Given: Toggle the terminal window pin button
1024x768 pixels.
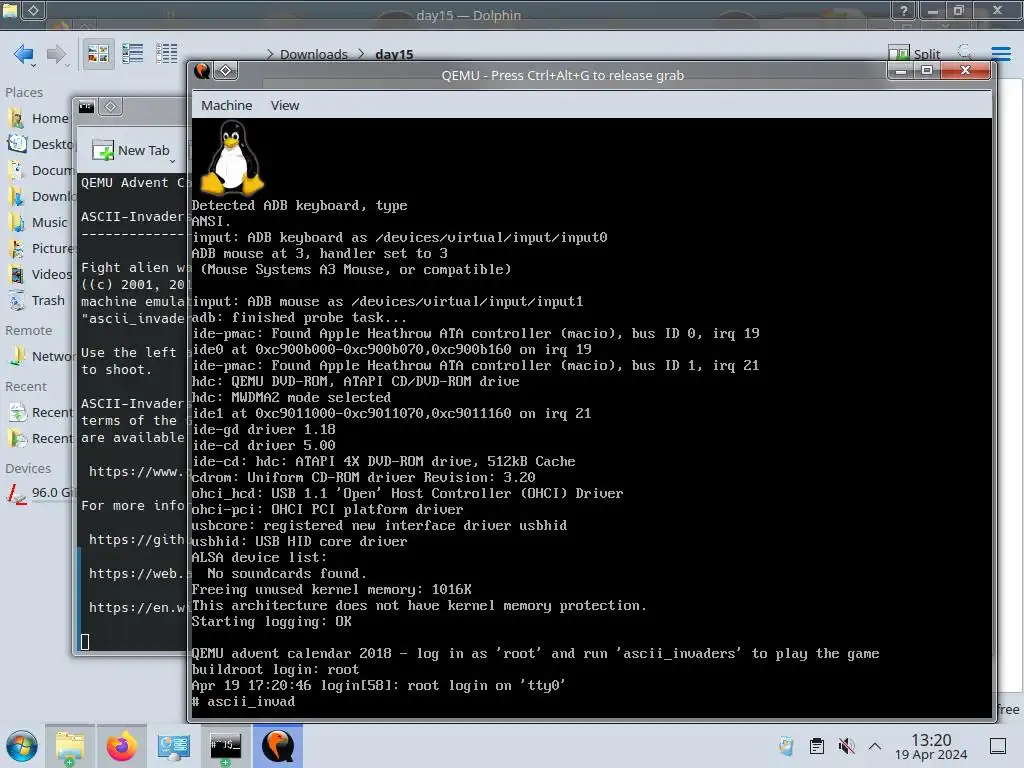Looking at the screenshot, I should point(110,106).
